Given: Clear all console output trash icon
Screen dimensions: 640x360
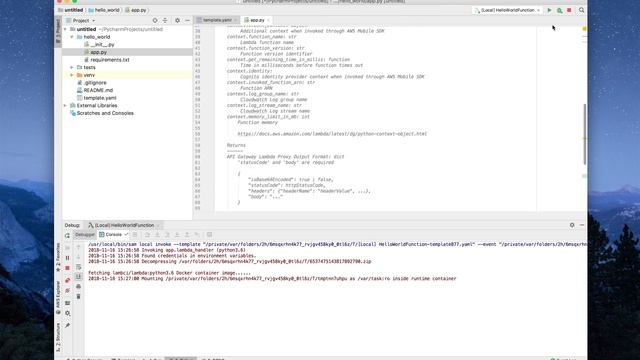Looking at the screenshot, I should 78,297.
